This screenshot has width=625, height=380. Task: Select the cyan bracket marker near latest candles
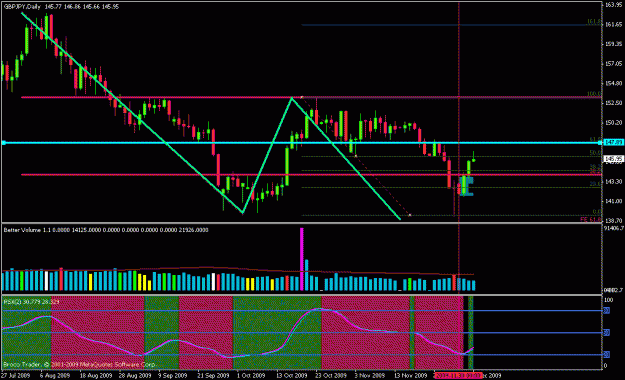pos(467,186)
